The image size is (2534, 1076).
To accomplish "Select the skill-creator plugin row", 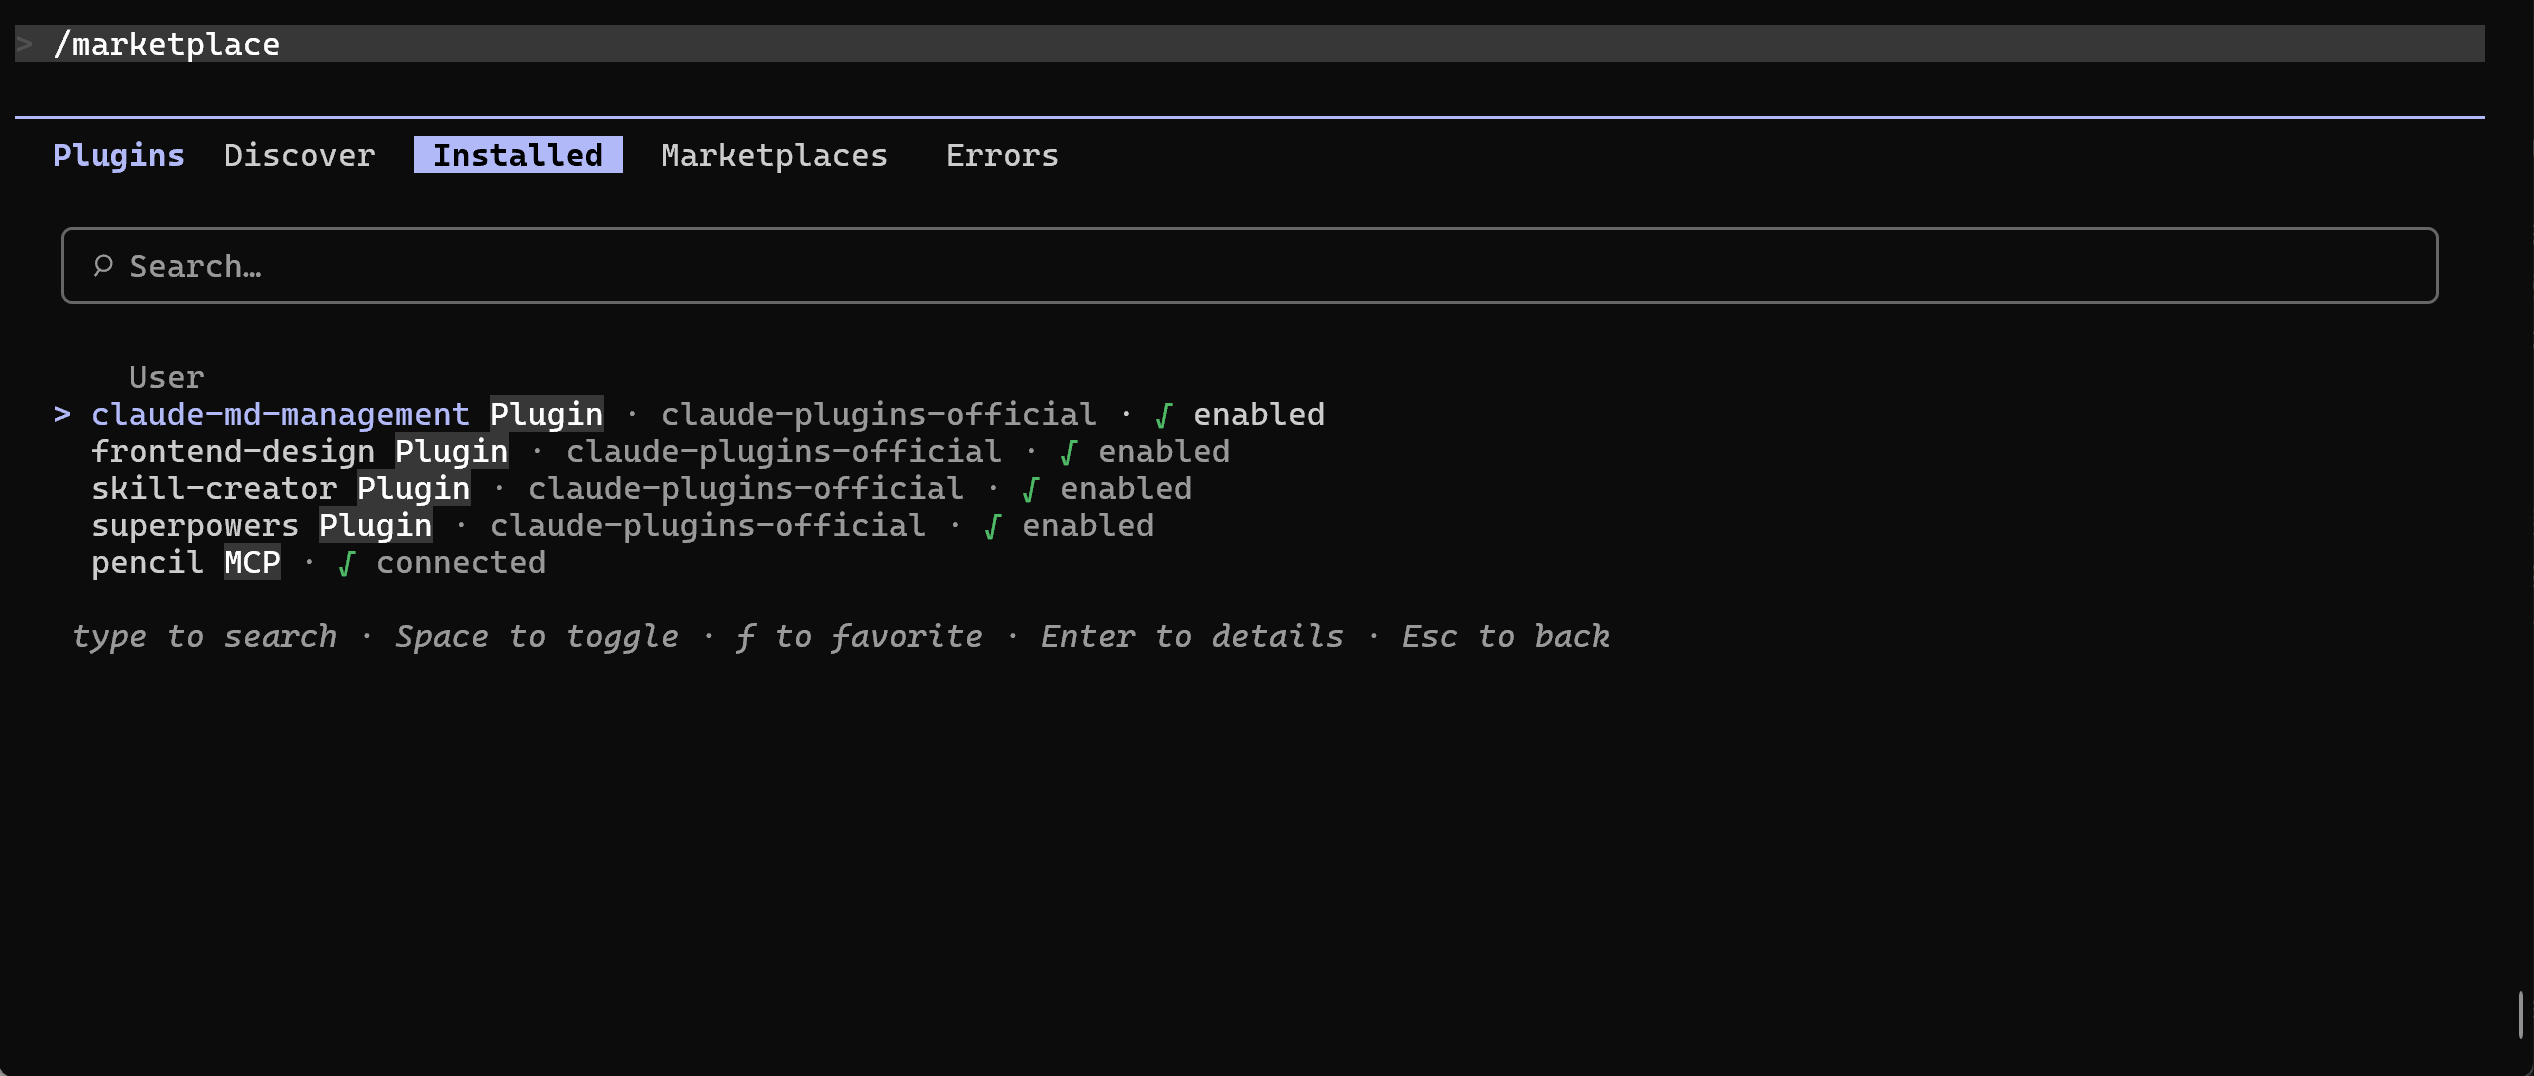I will point(641,489).
